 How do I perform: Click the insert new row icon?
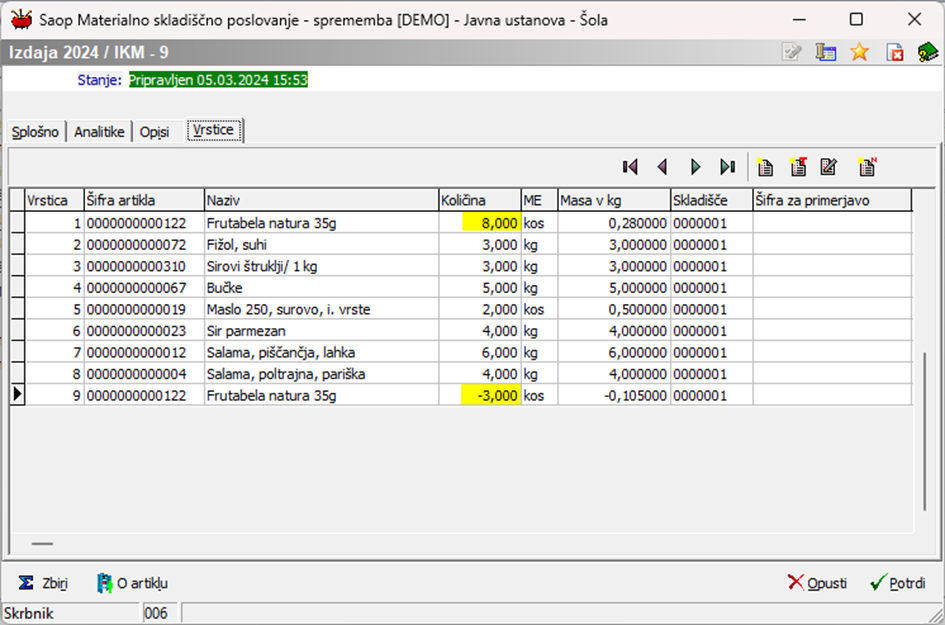[x=765, y=167]
